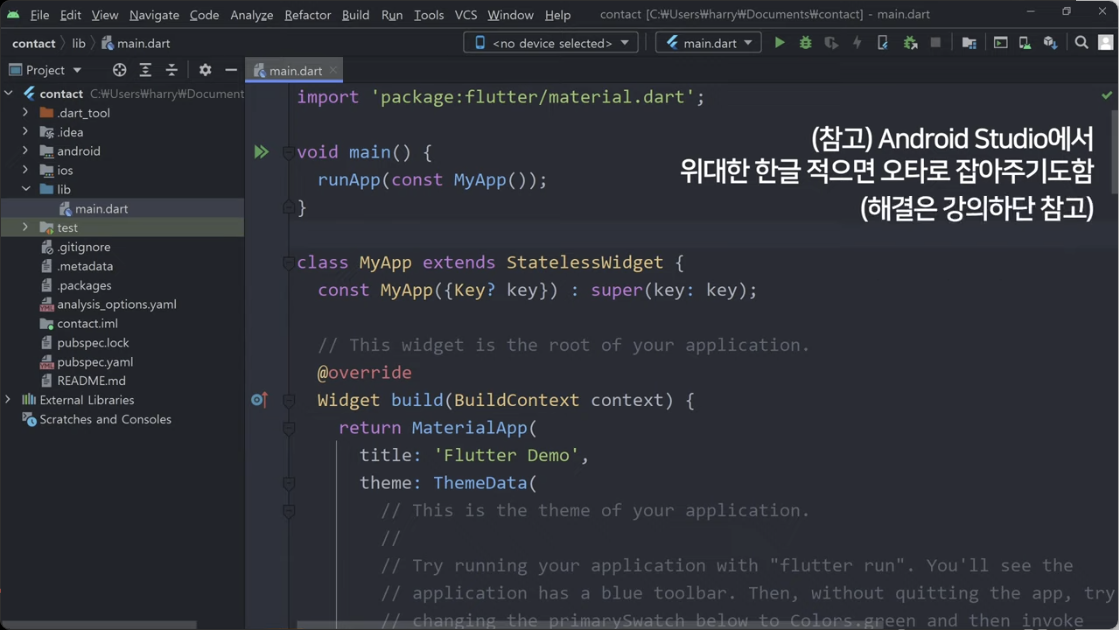Image resolution: width=1119 pixels, height=630 pixels.
Task: Collapse all in Project panel icon
Action: pyautogui.click(x=171, y=70)
